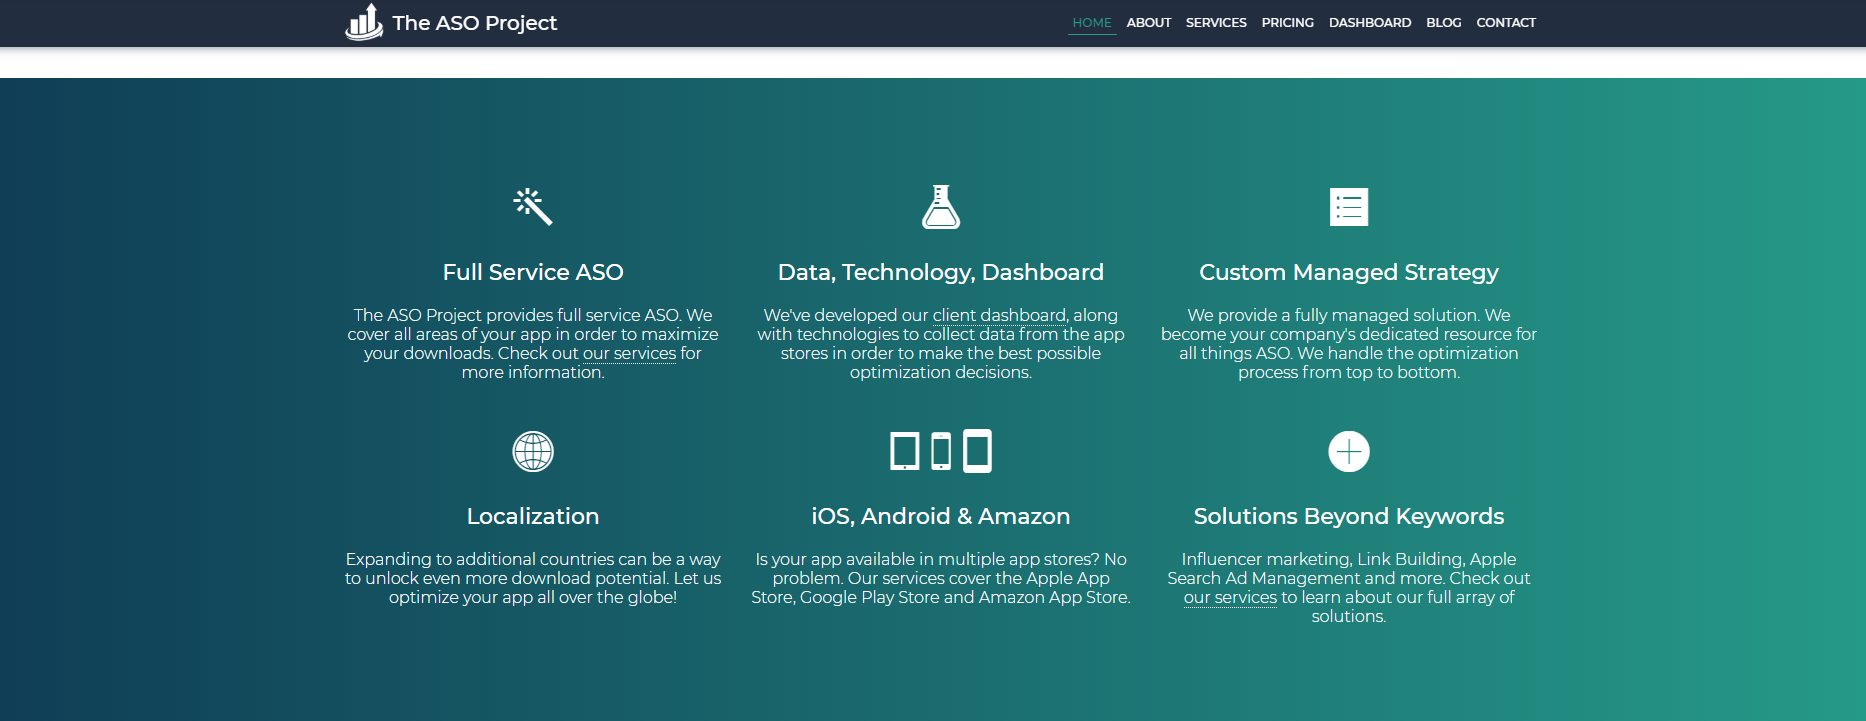Click the 'iOS, Android & Amazon' heading
The width and height of the screenshot is (1866, 721).
point(940,516)
